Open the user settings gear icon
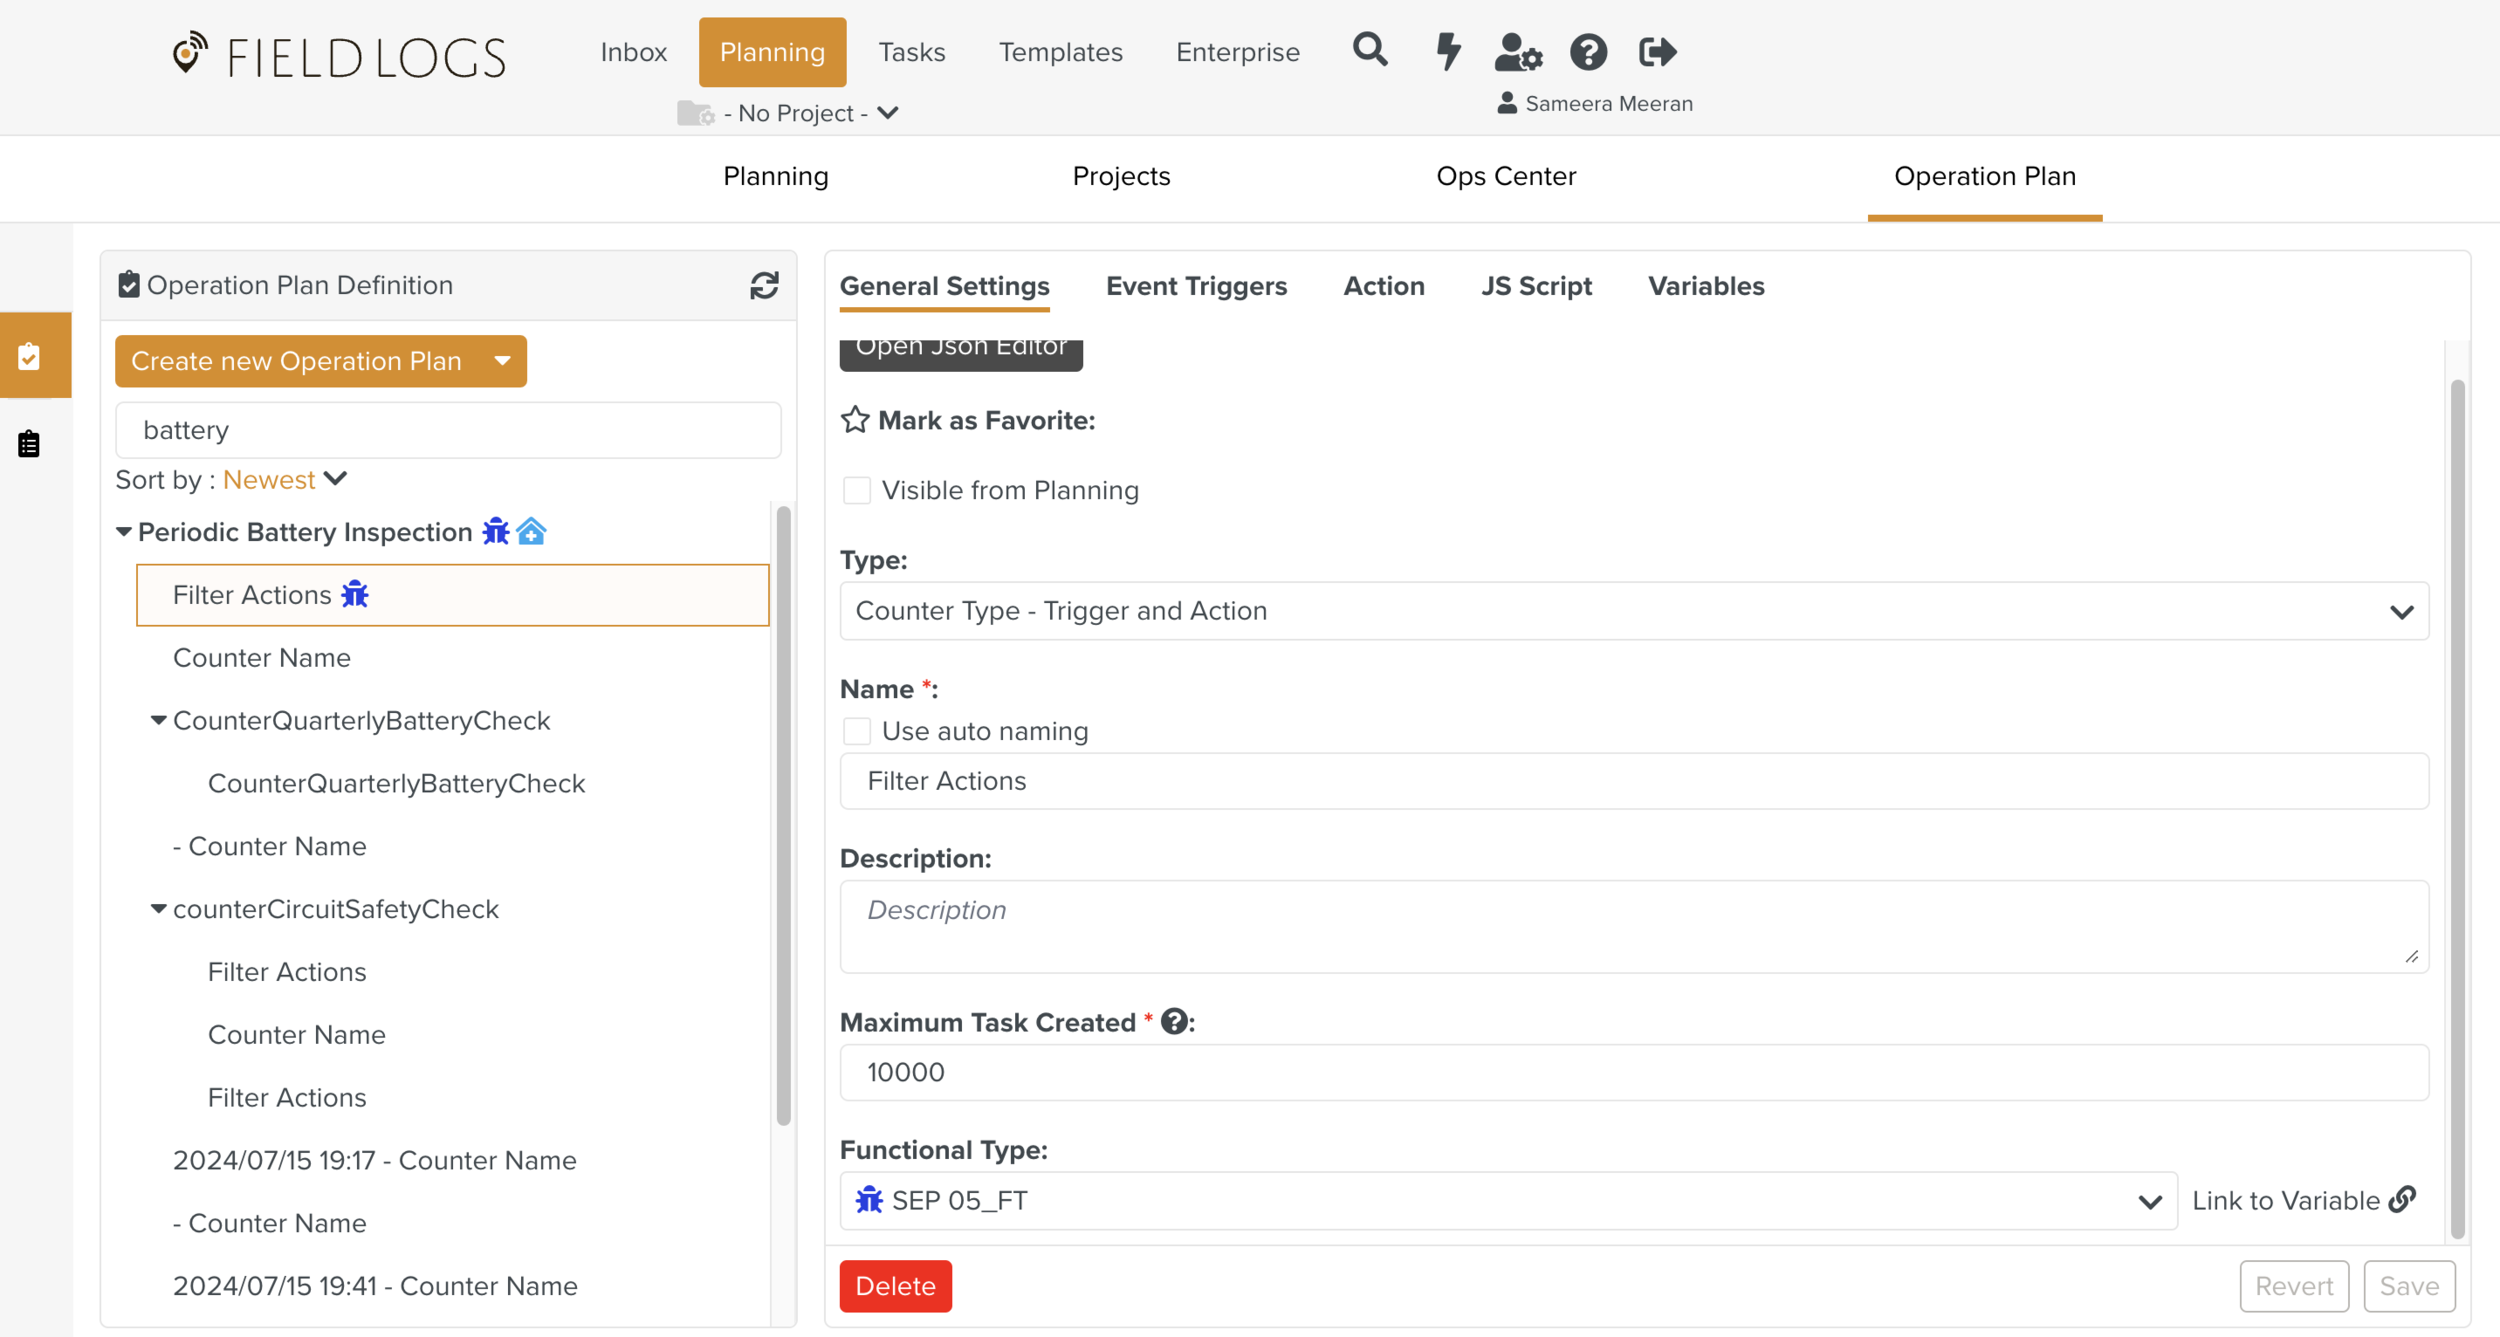 (1518, 52)
